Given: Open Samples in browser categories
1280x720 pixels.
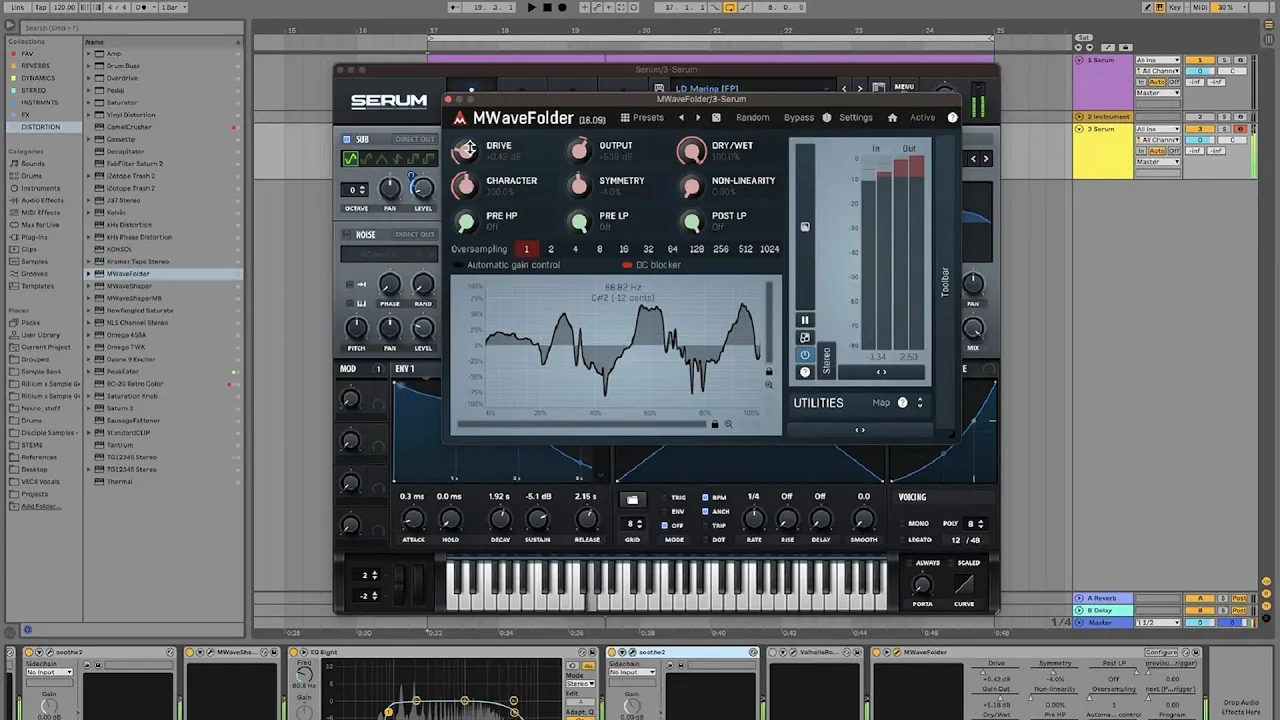Looking at the screenshot, I should [x=33, y=261].
